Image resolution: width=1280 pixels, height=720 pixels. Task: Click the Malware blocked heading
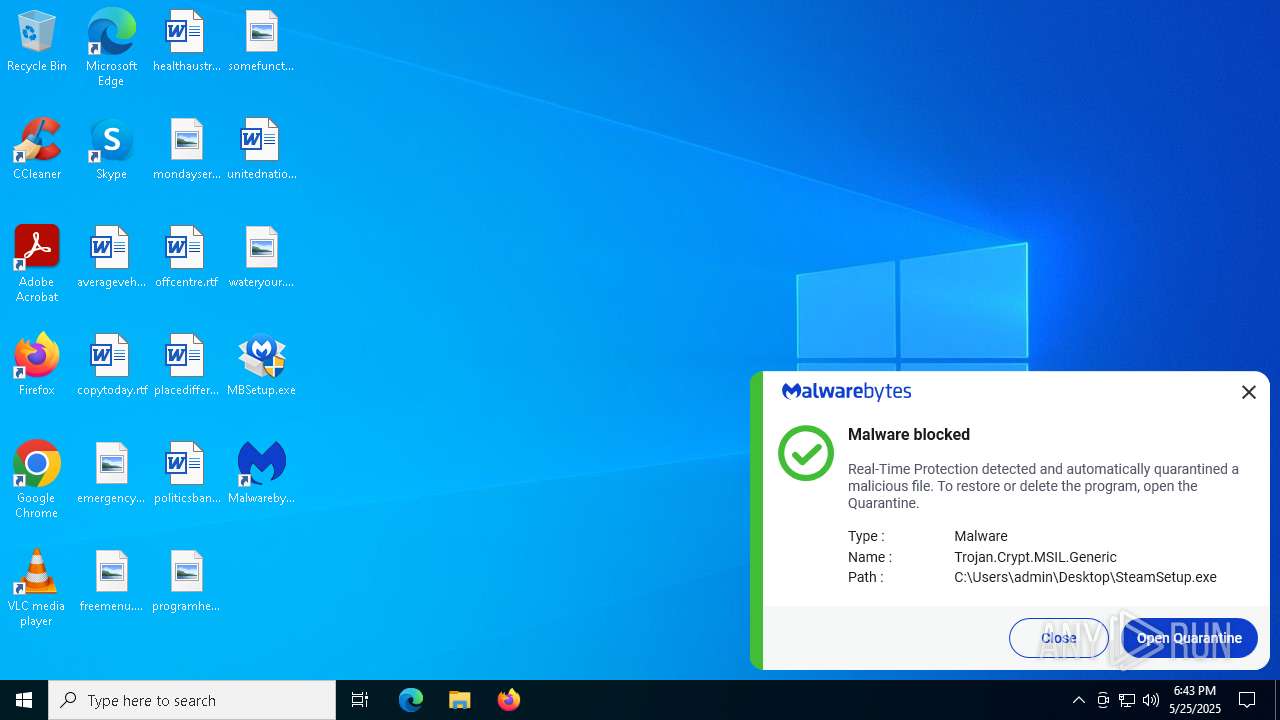click(x=909, y=434)
